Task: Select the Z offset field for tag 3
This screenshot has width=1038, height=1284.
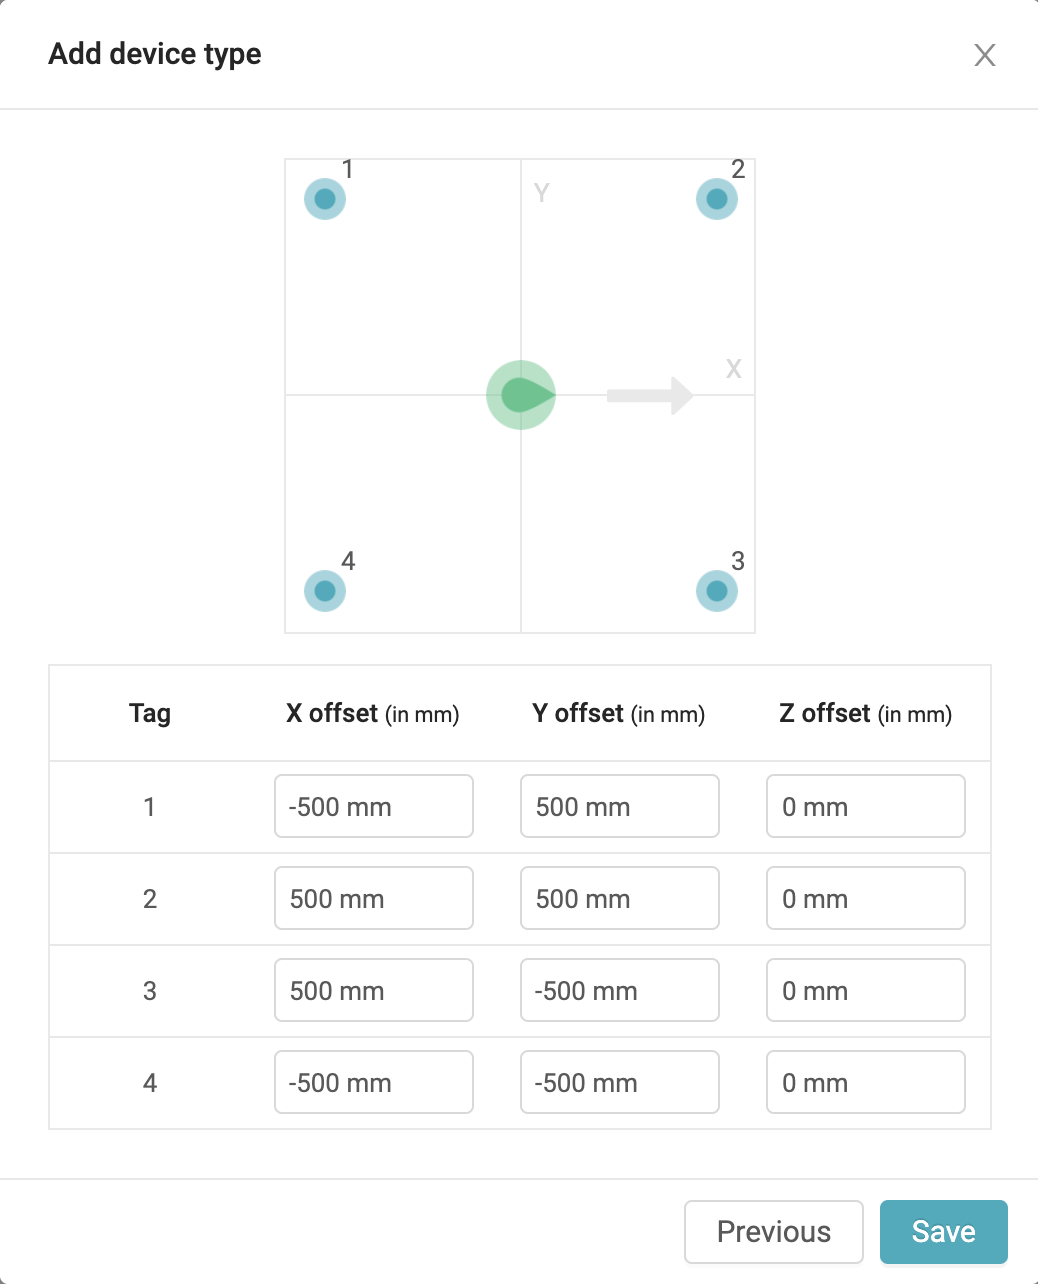Action: pyautogui.click(x=865, y=990)
